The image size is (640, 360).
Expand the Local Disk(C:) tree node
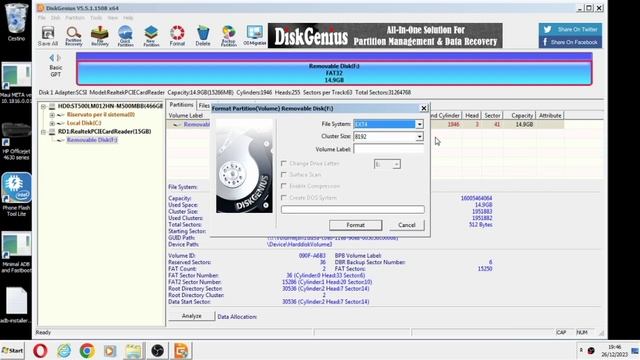pos(52,123)
